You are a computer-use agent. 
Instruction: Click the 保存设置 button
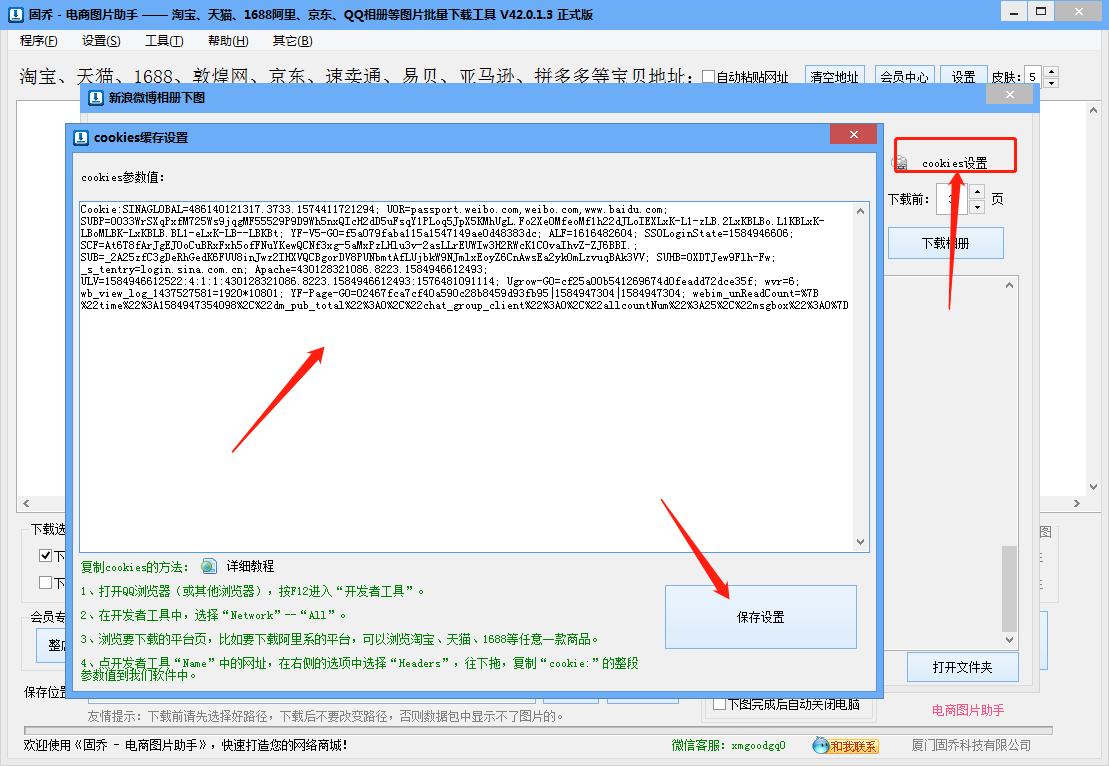[x=760, y=617]
